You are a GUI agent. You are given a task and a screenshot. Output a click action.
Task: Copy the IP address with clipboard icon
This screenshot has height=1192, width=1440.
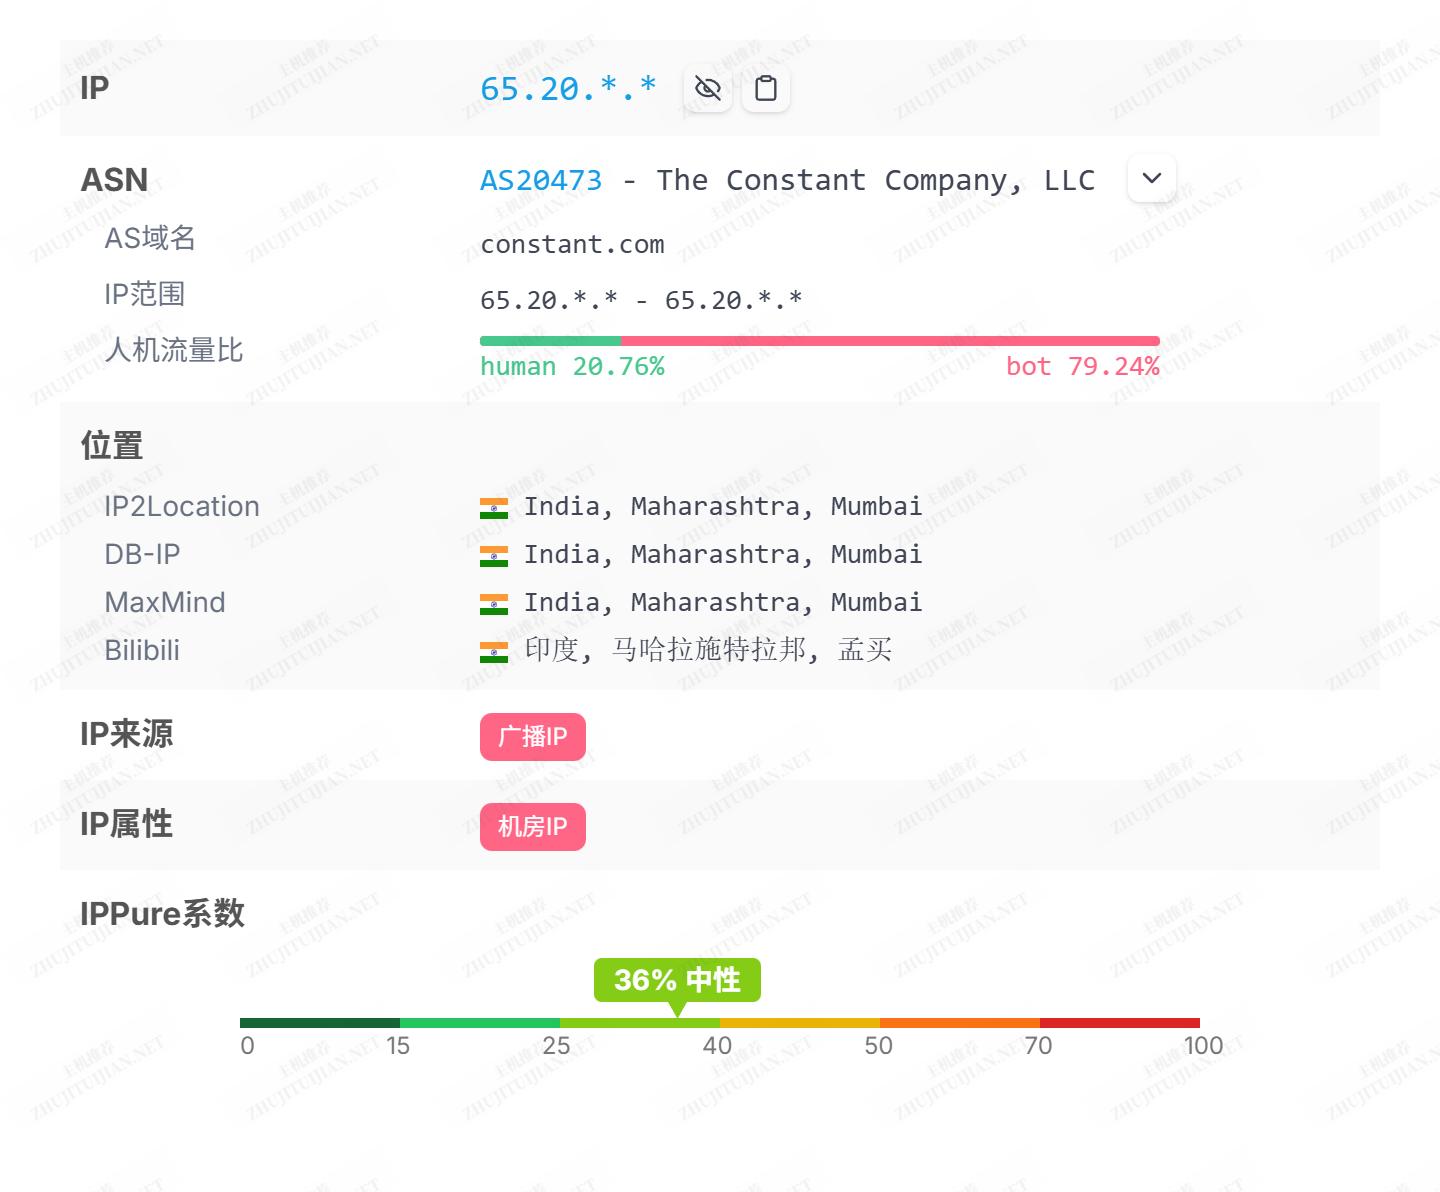(766, 89)
